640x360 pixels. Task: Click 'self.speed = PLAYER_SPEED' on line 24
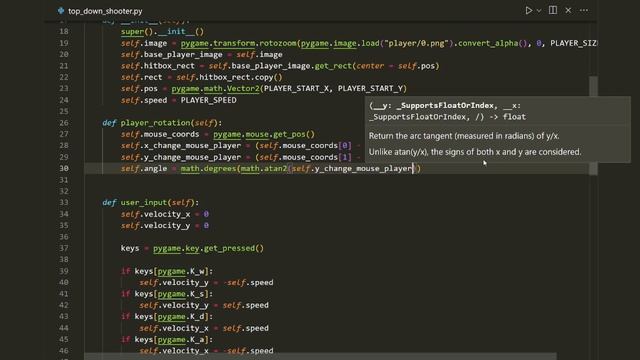(x=178, y=100)
